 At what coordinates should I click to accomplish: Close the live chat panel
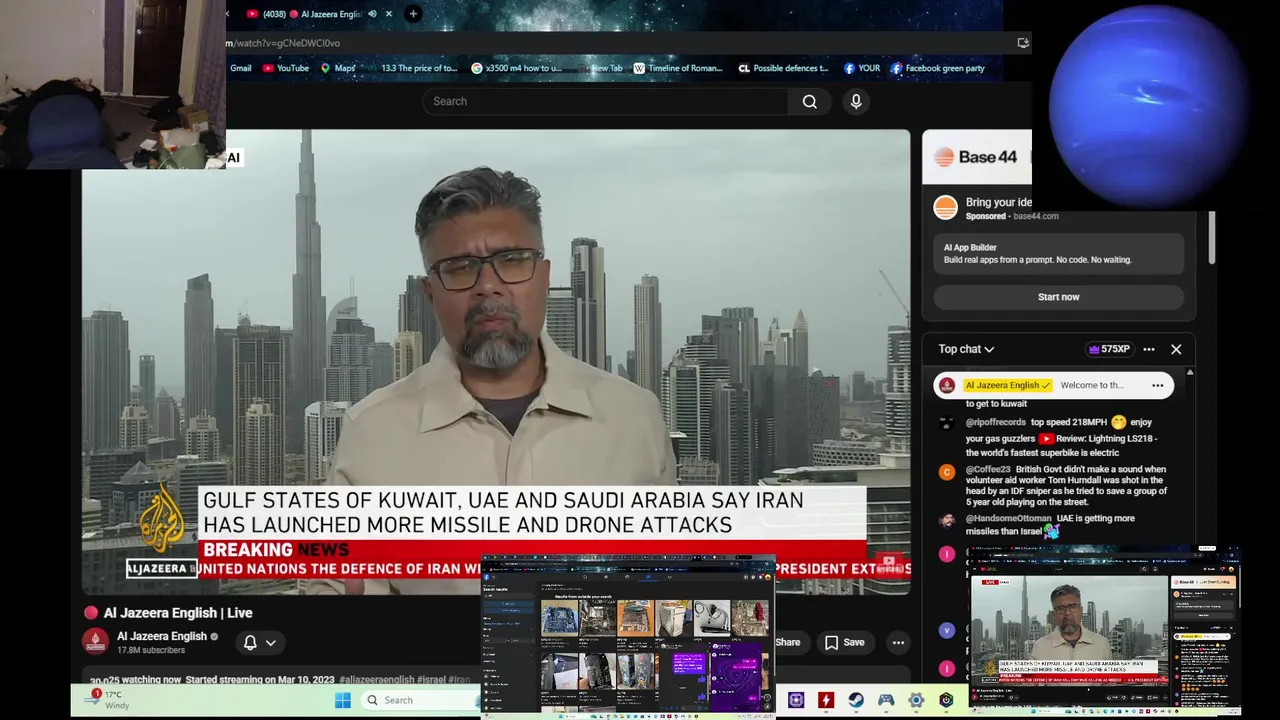1176,349
